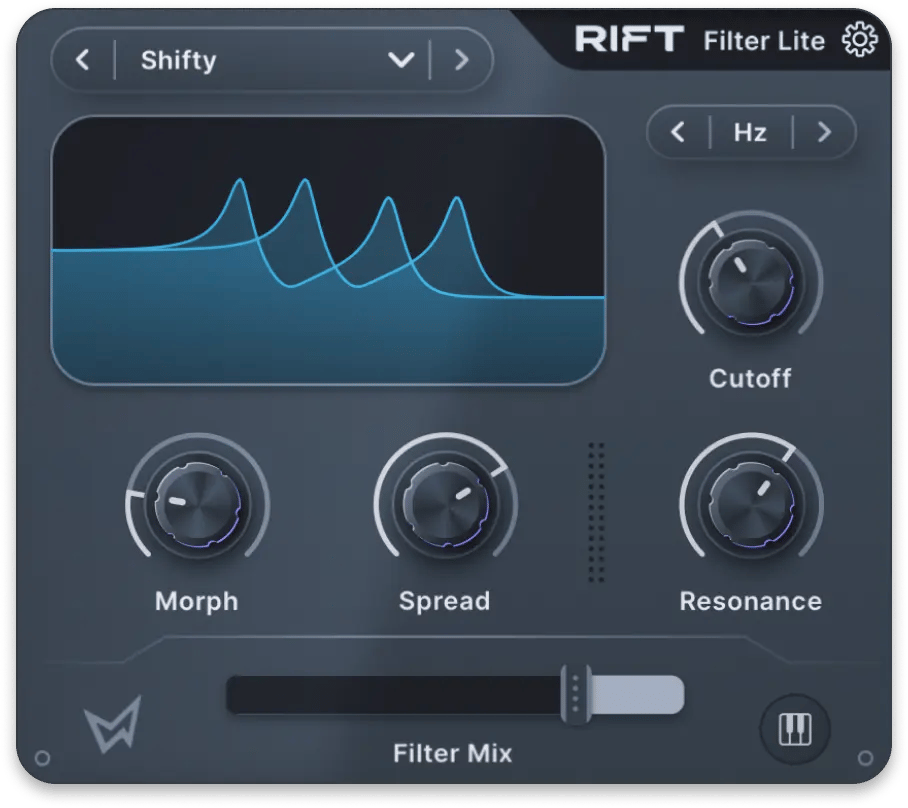Expand the Shifty preset dropdown
The width and height of the screenshot is (908, 808).
point(401,60)
